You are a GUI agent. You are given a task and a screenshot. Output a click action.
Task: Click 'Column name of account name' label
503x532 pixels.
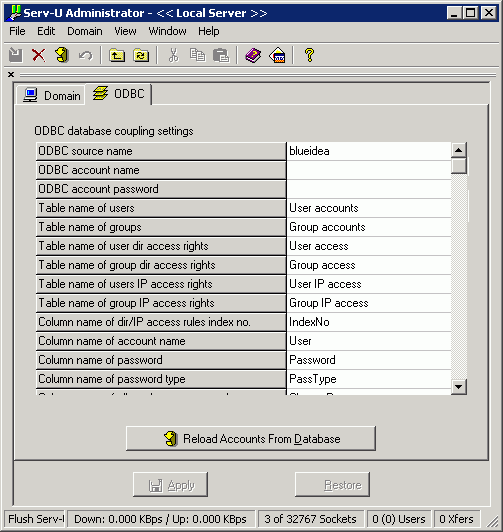click(x=161, y=341)
